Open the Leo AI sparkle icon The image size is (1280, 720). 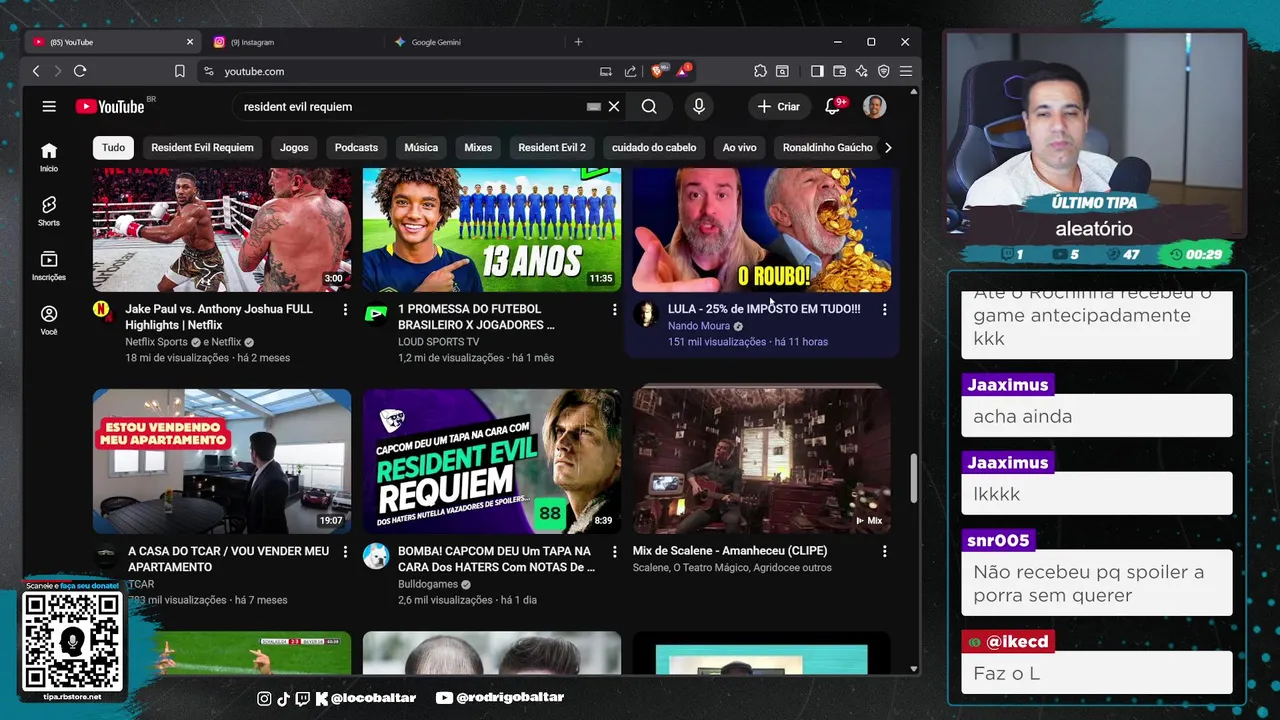pos(861,71)
